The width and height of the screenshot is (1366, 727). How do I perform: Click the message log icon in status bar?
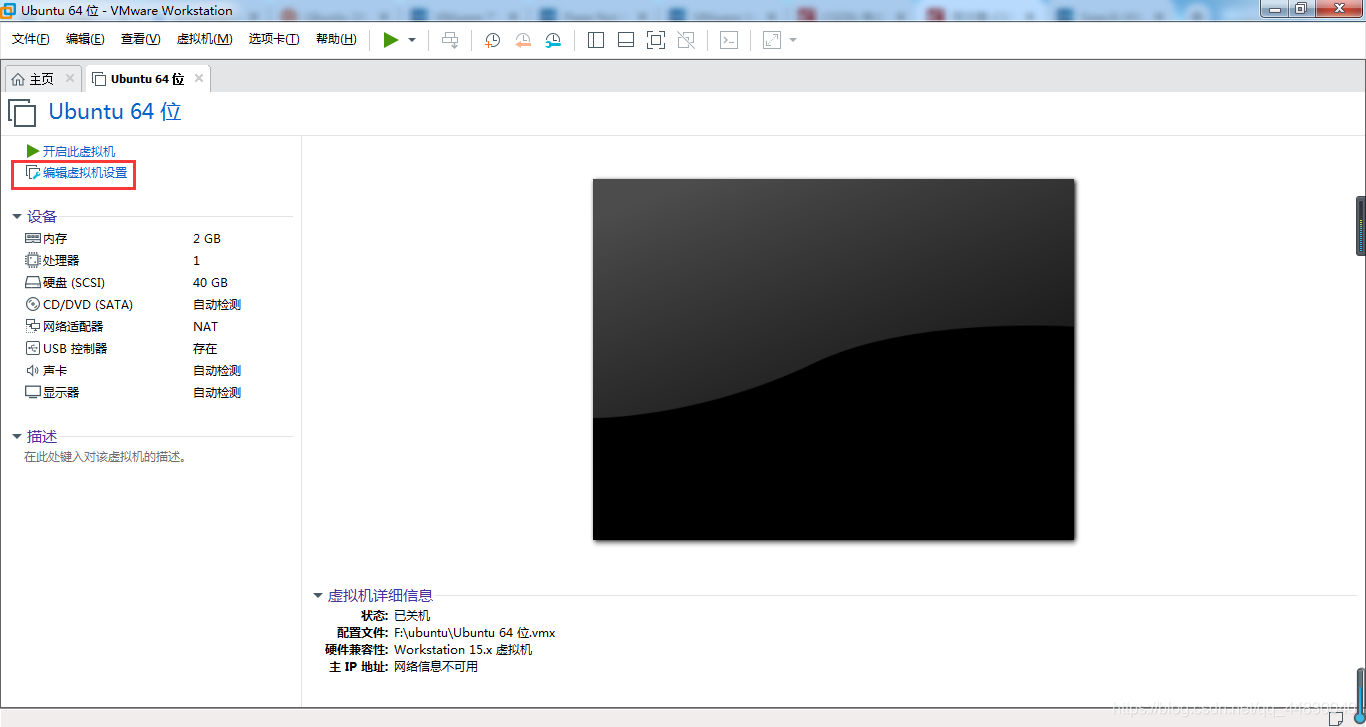(1337, 718)
